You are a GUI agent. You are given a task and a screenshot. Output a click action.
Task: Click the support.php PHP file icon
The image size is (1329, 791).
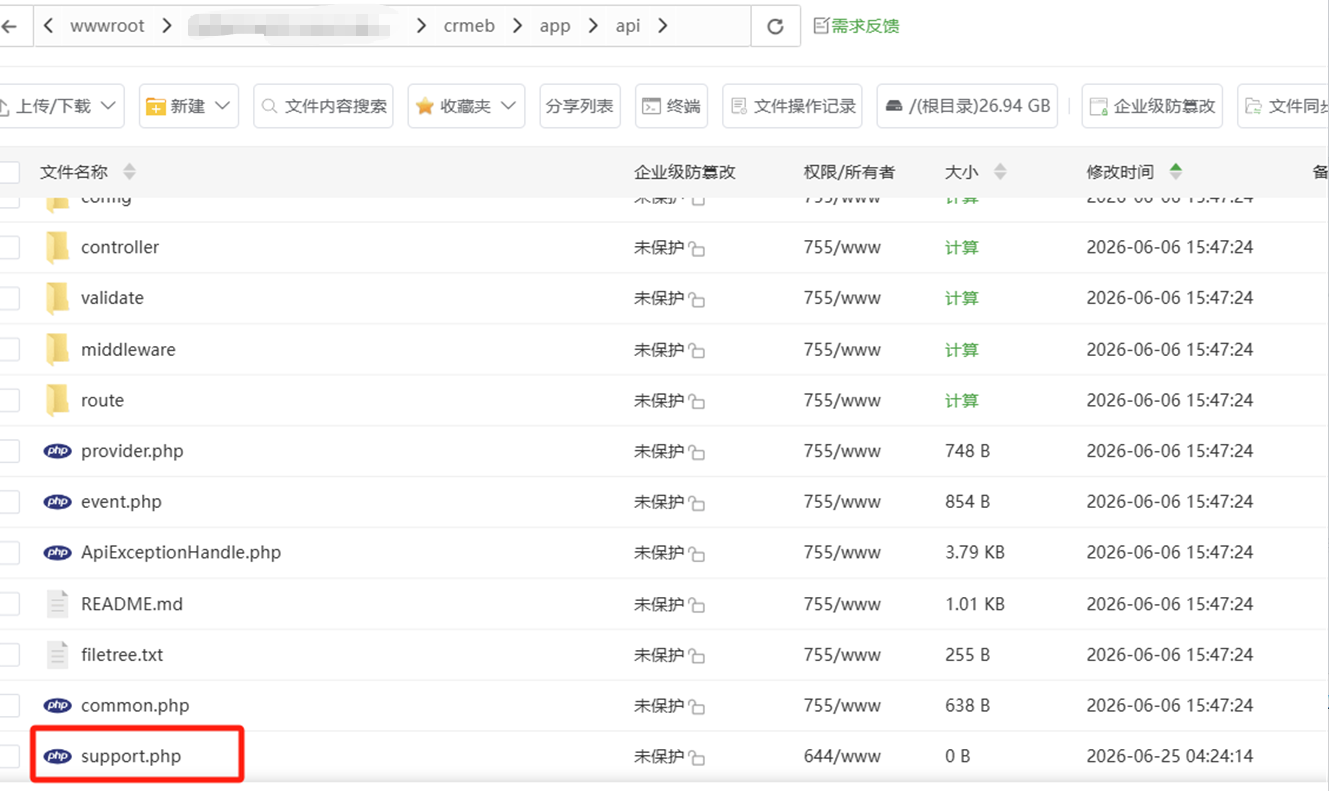(x=58, y=757)
